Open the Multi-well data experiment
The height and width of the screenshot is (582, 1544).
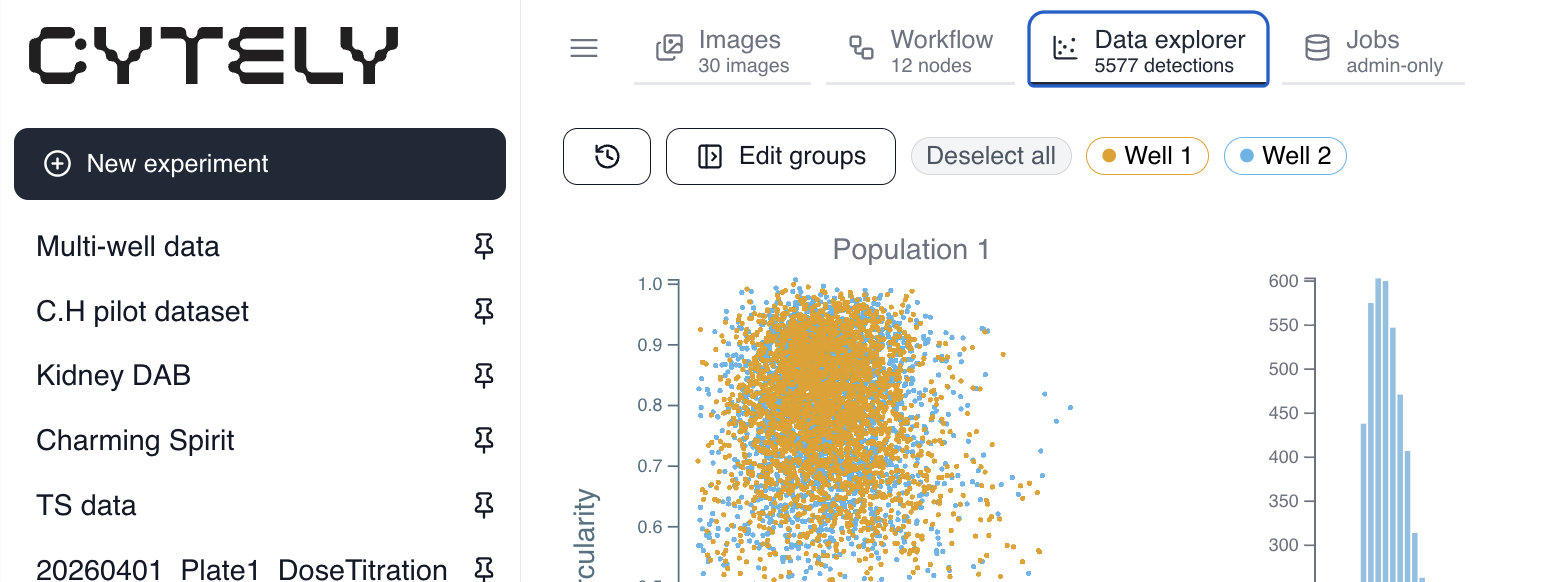(128, 247)
